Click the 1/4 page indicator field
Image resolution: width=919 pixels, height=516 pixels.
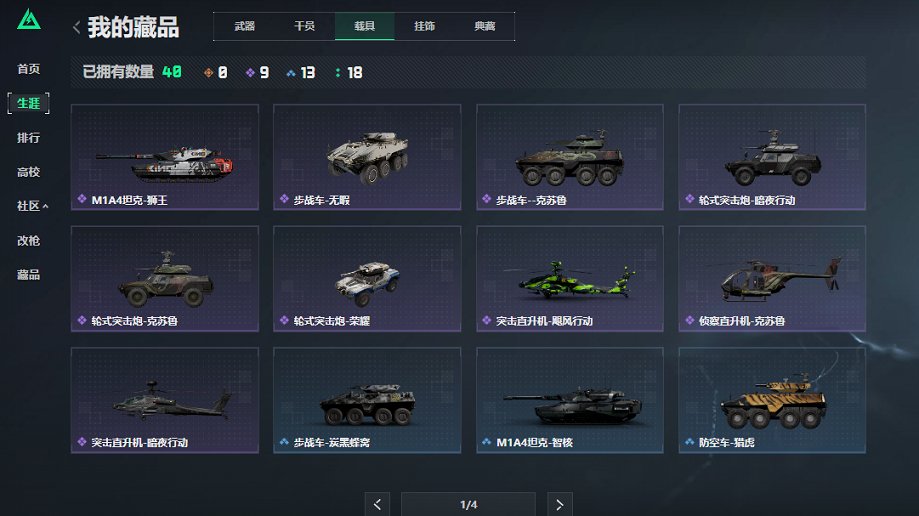[468, 504]
